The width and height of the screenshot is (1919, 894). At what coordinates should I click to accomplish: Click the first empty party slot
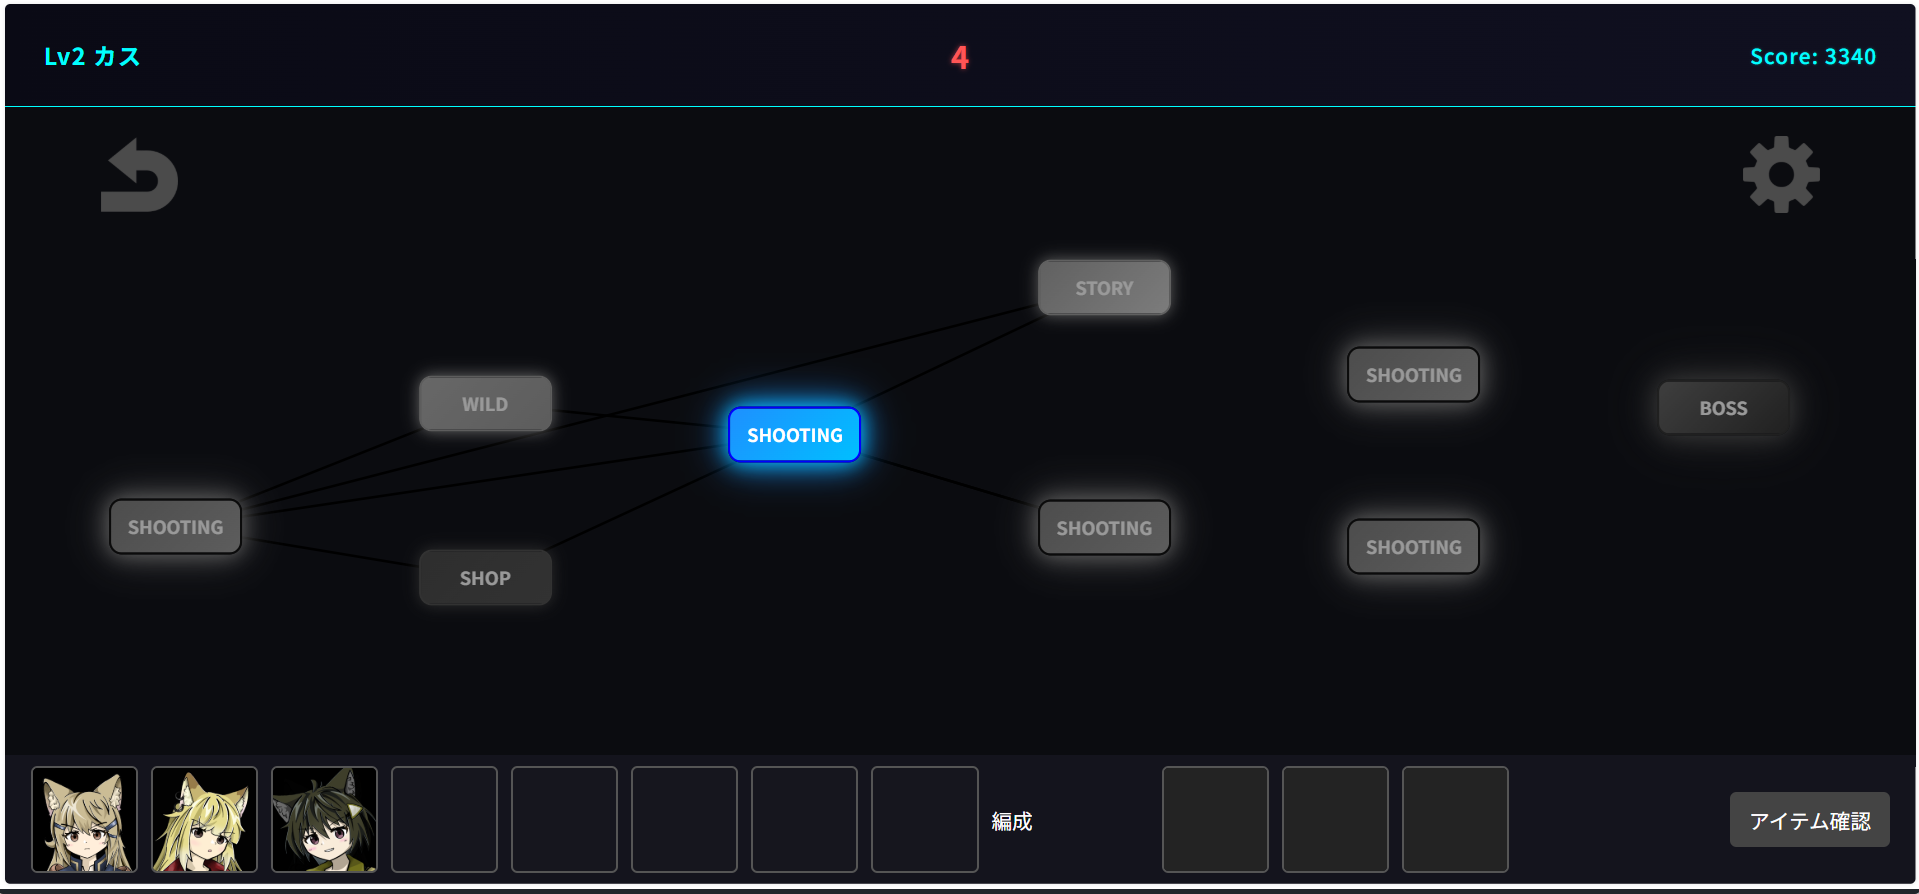[444, 820]
